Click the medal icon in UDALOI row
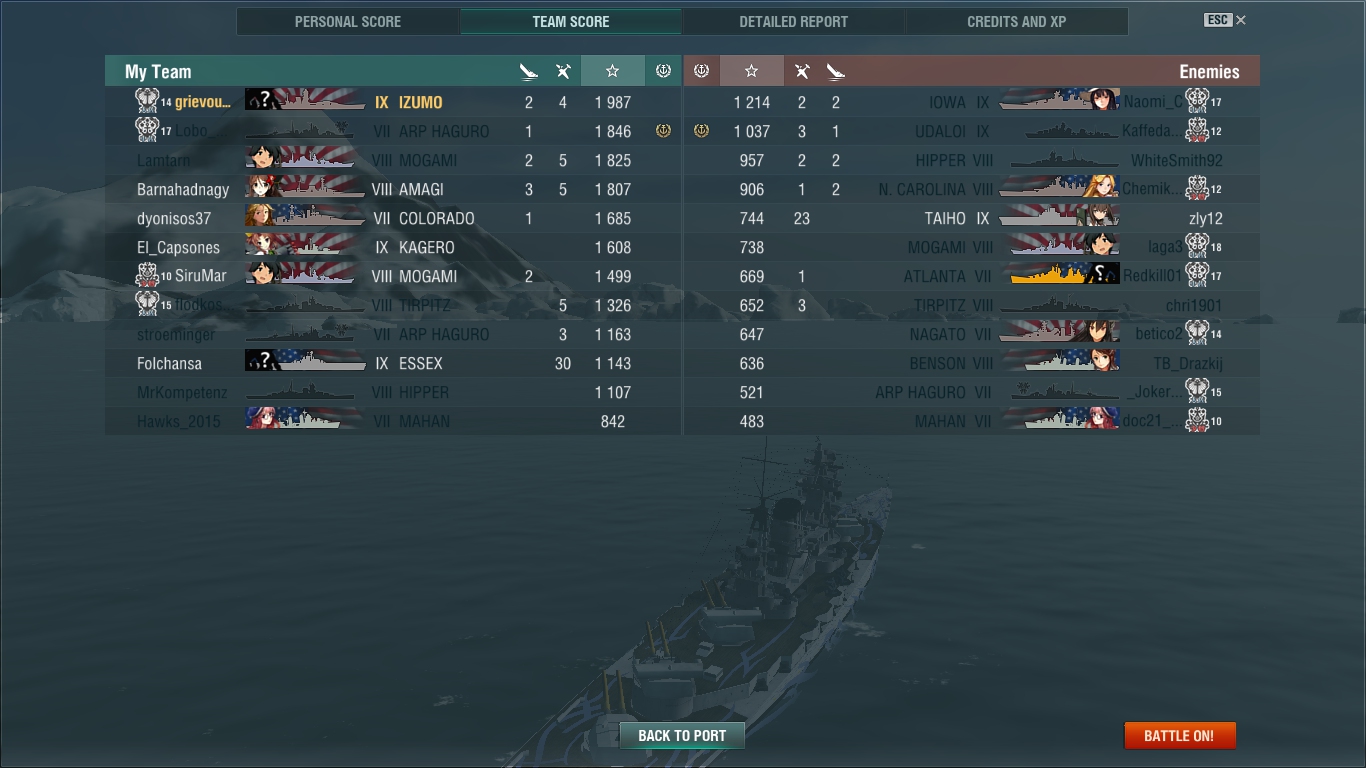The image size is (1366, 768). [701, 131]
